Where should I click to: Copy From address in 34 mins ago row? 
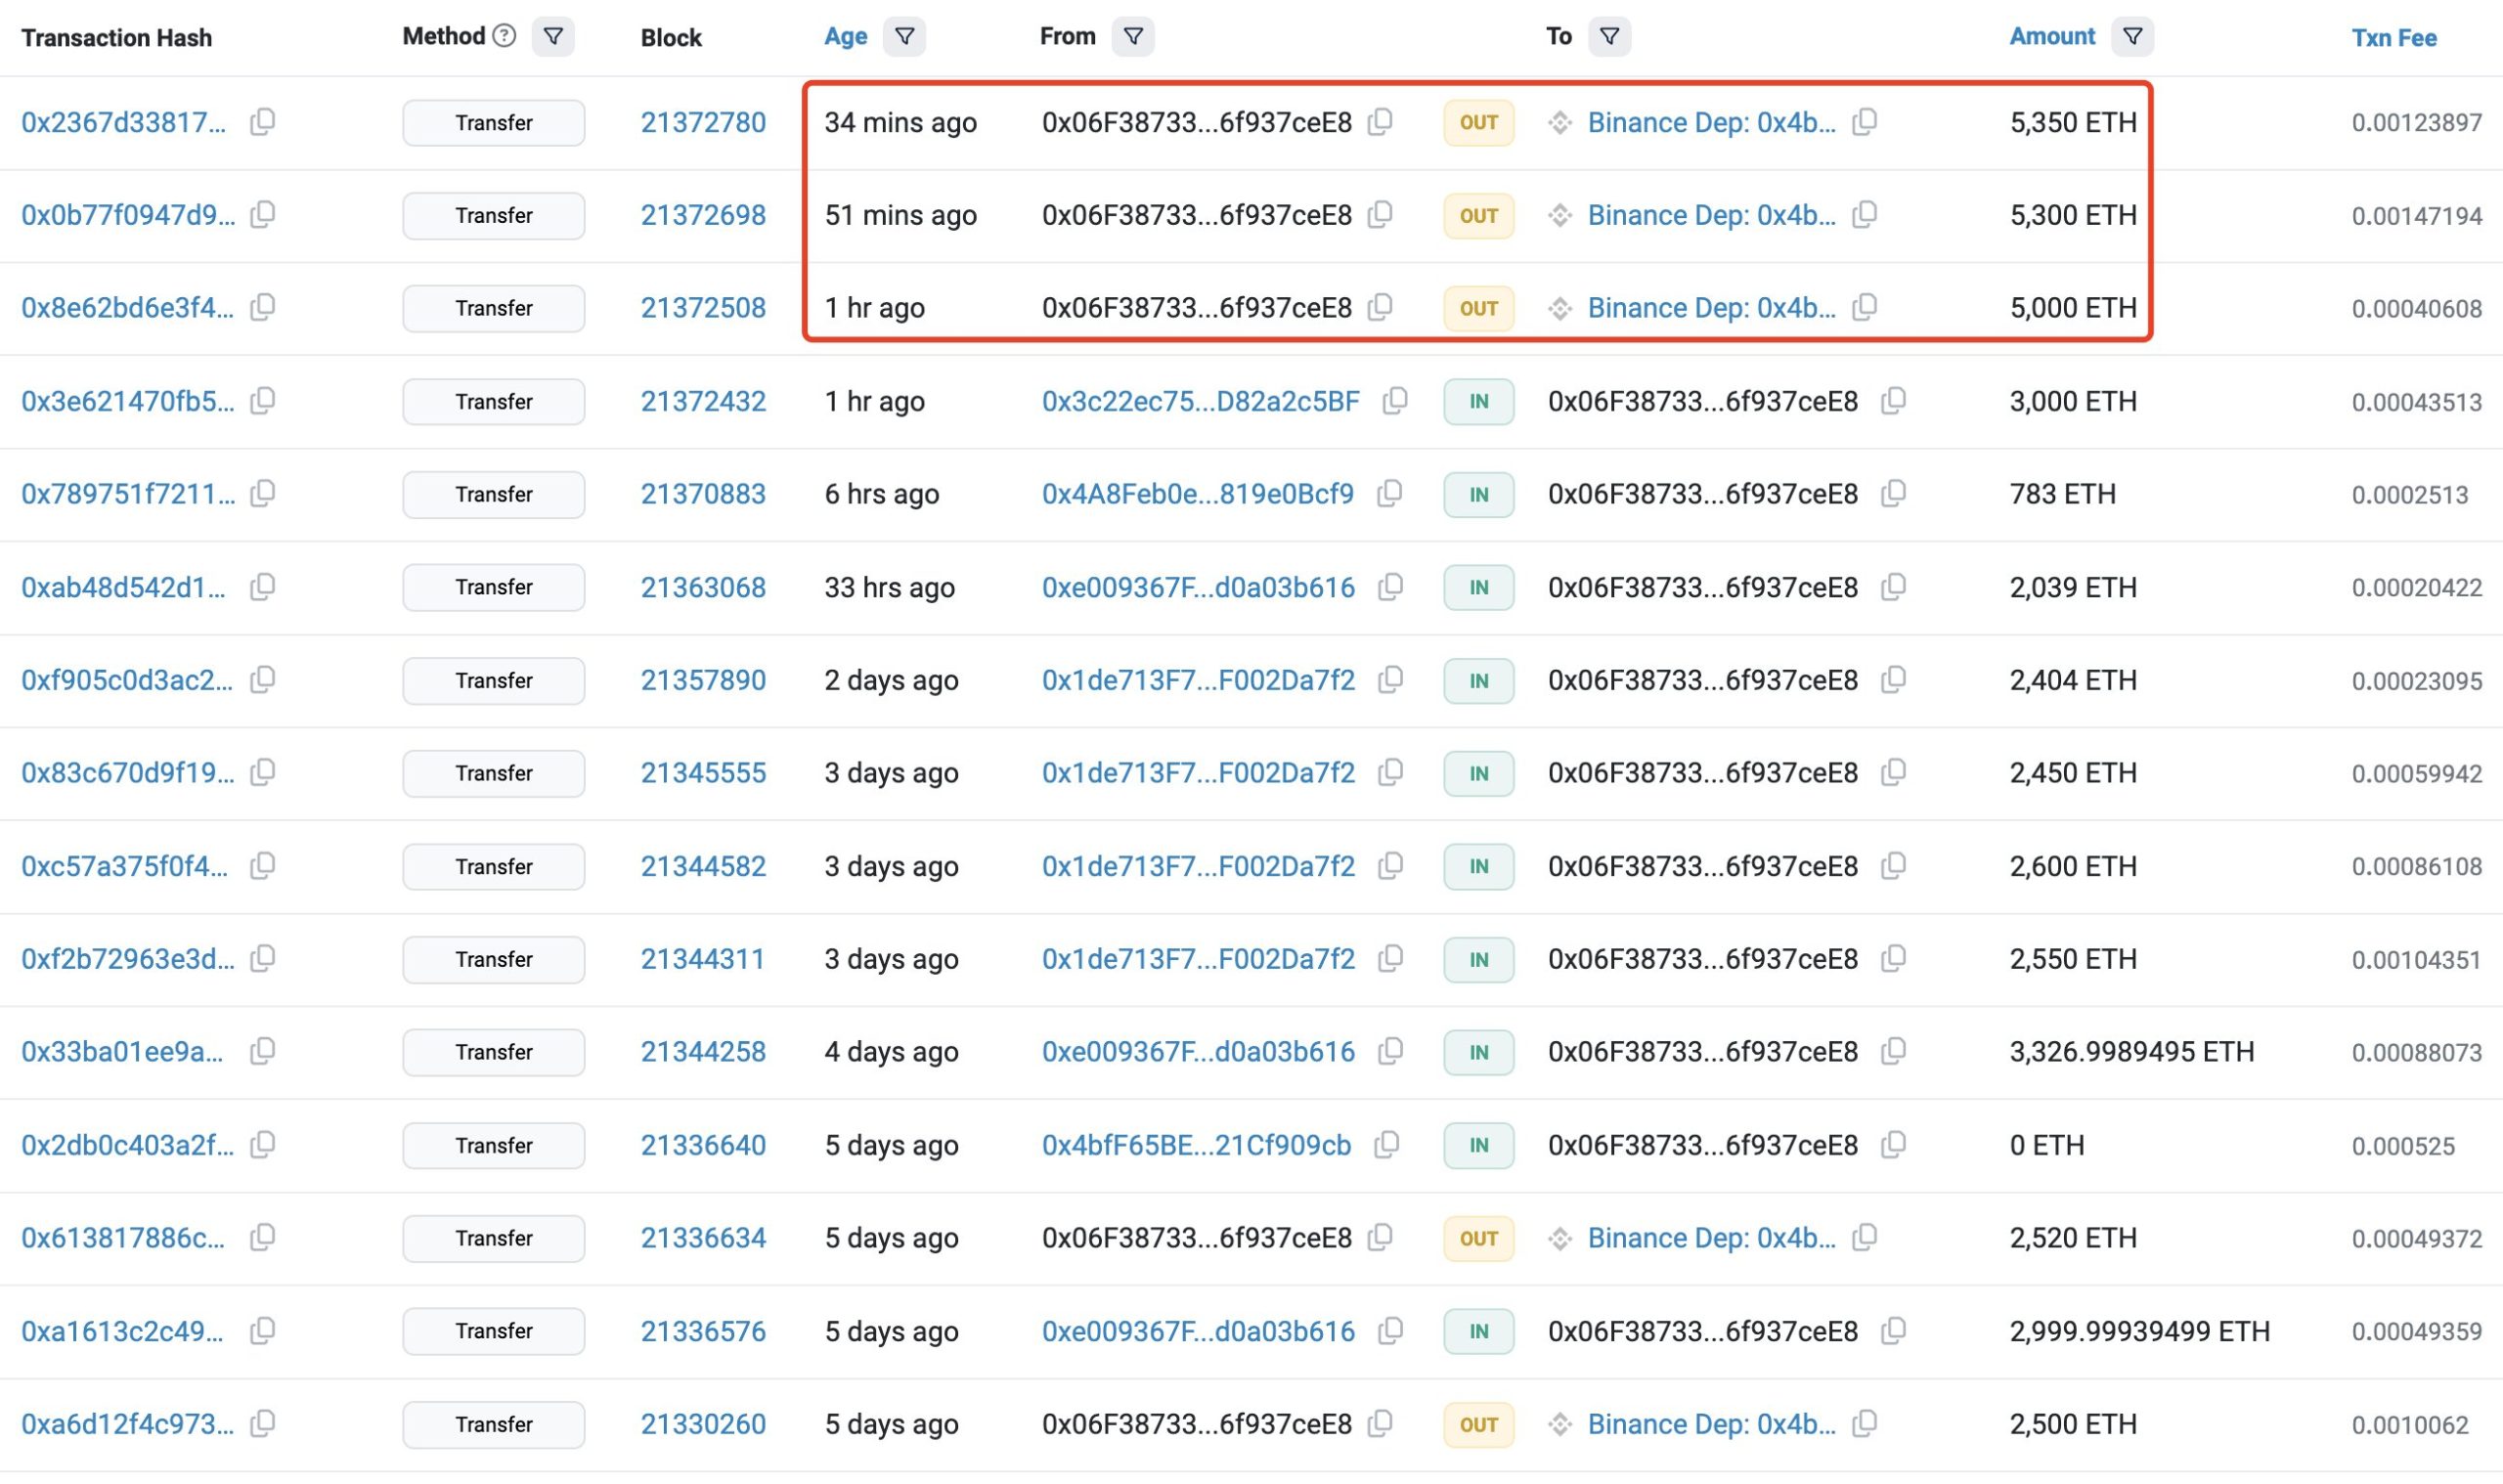coord(1380,122)
